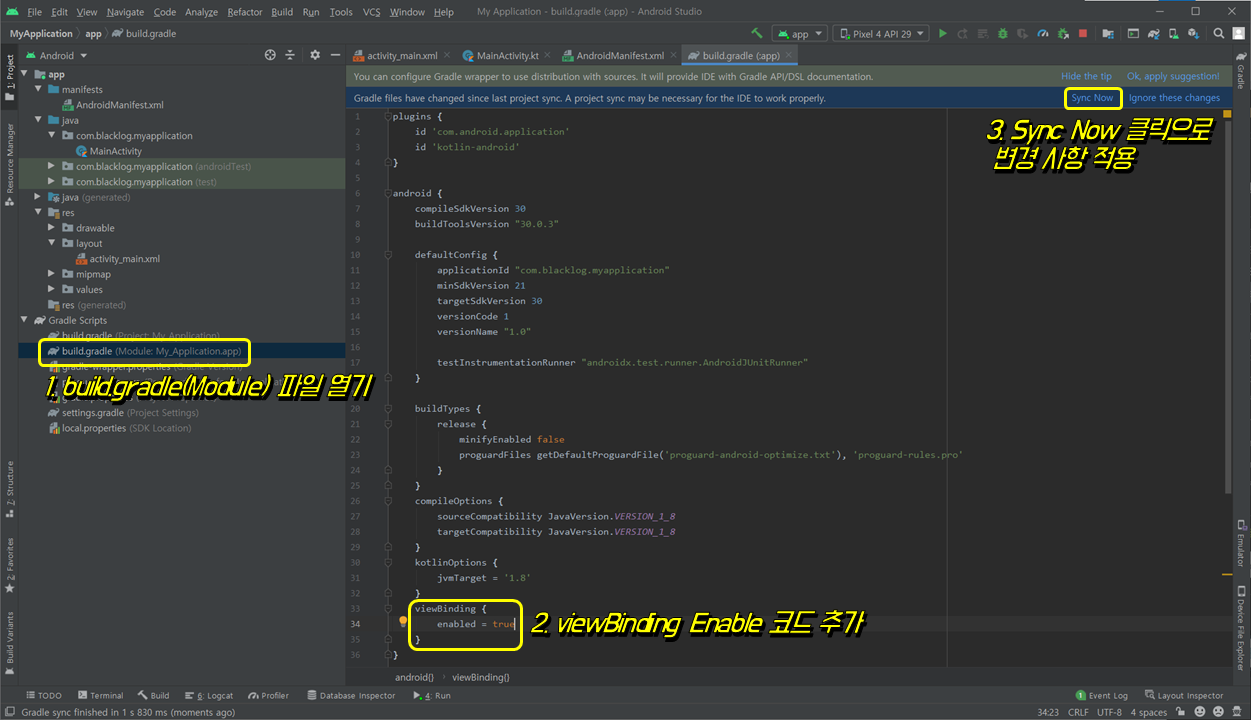
Task: Open the profiler gauge icon in toolbar
Action: pos(1043,33)
